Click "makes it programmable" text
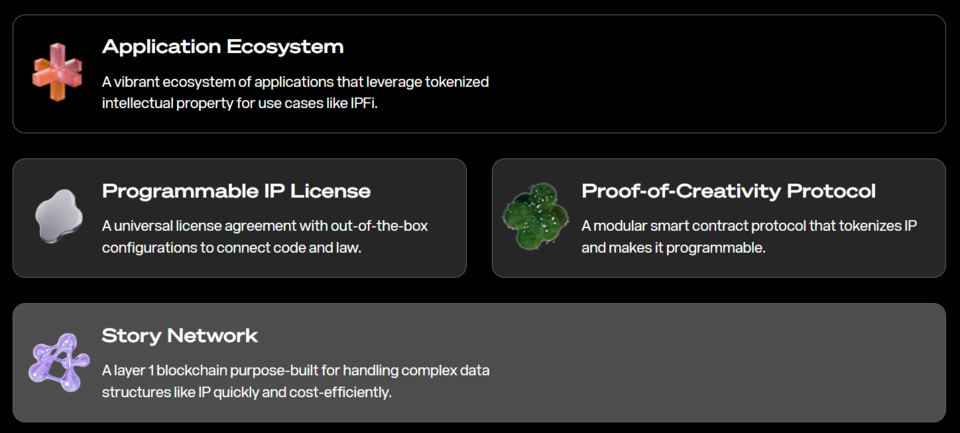Viewport: 960px width, 433px height. click(687, 247)
